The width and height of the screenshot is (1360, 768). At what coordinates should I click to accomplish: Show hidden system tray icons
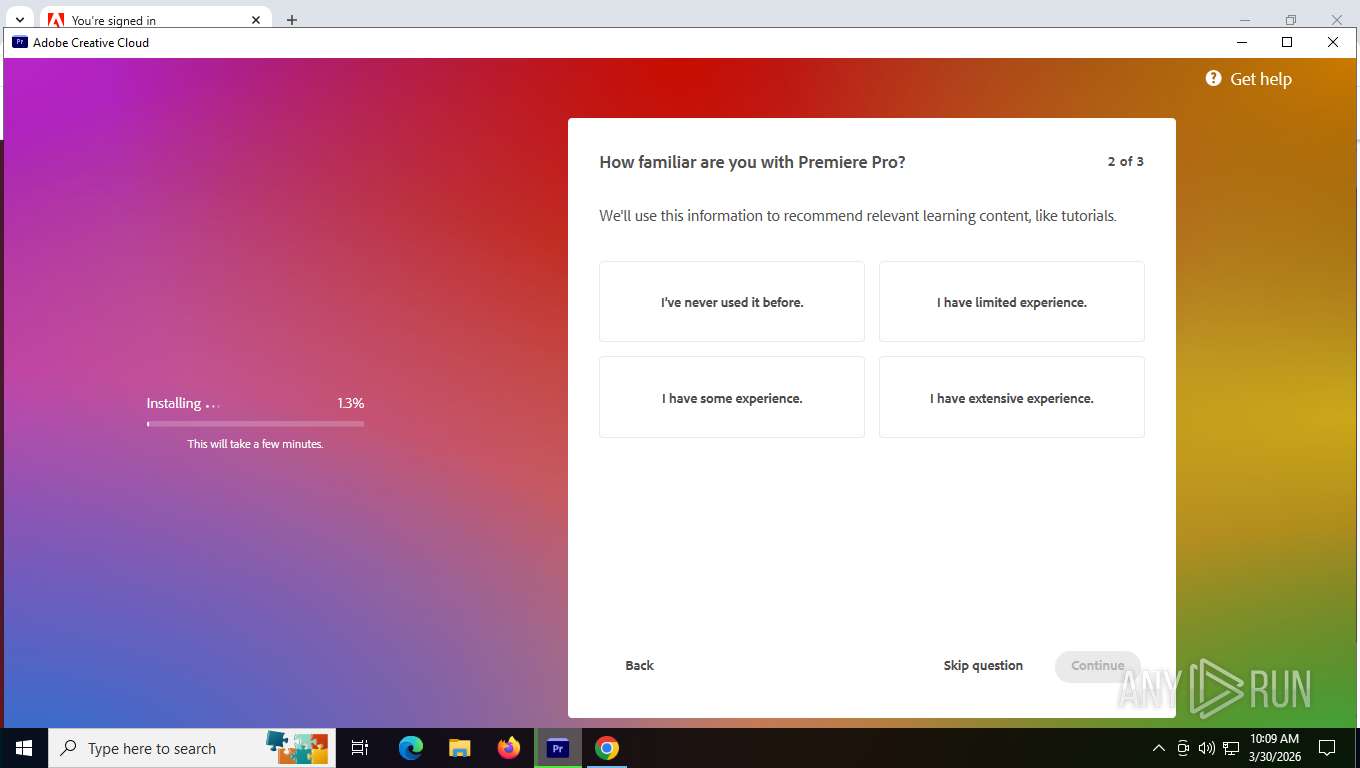pos(1159,748)
